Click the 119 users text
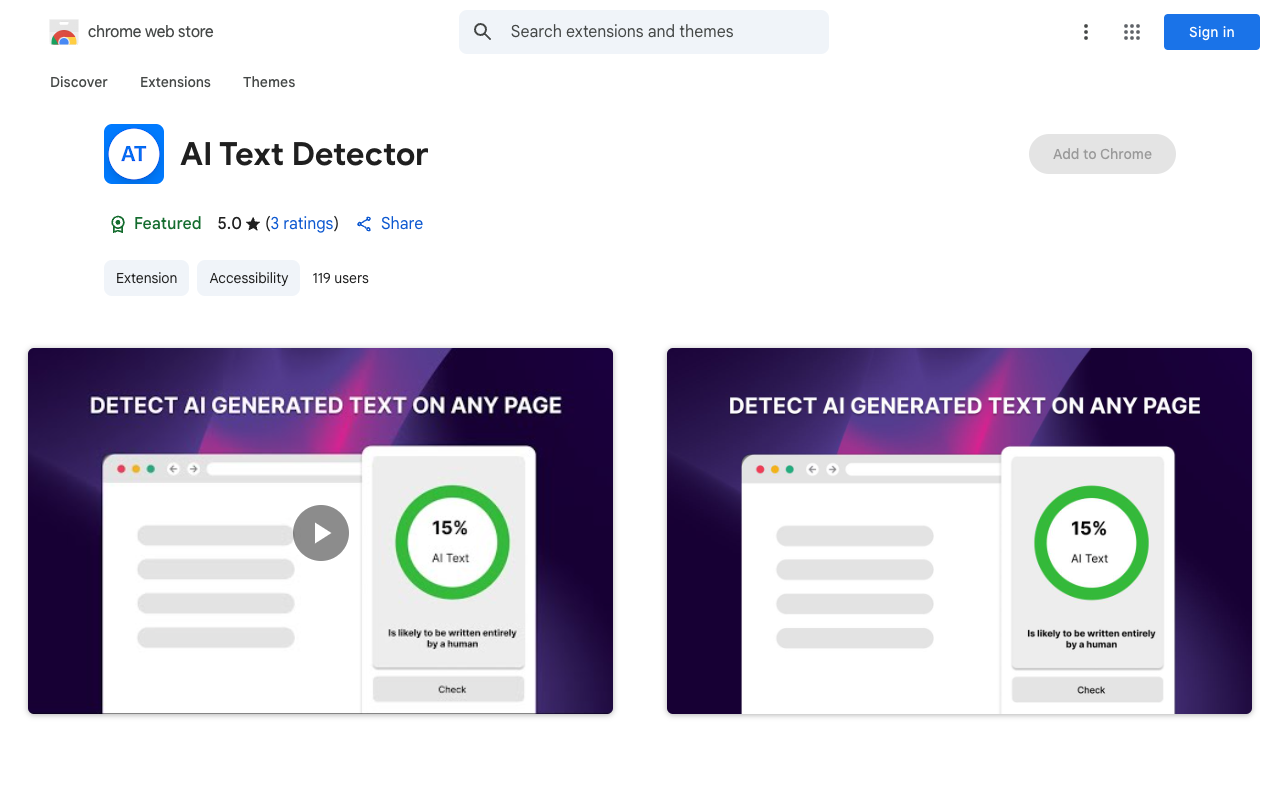 click(x=340, y=278)
